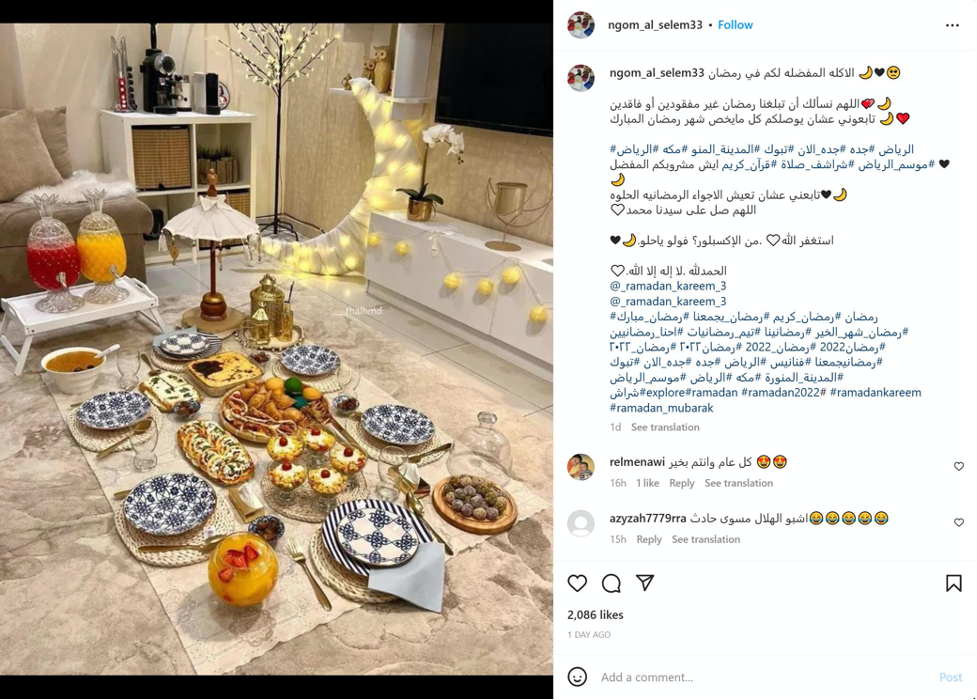The width and height of the screenshot is (977, 700).
Task: Open azyzah7779rra's default avatar
Action: coord(581,523)
